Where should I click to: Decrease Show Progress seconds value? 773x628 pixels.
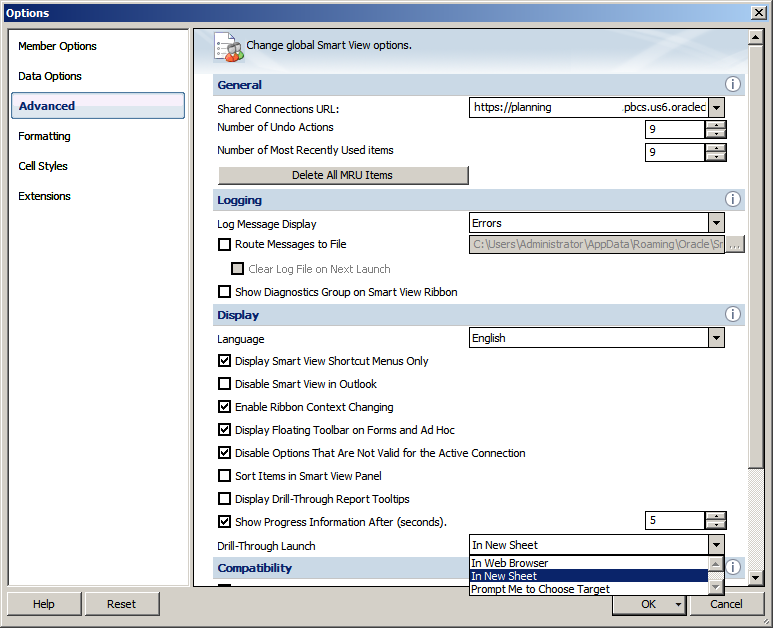[715, 525]
